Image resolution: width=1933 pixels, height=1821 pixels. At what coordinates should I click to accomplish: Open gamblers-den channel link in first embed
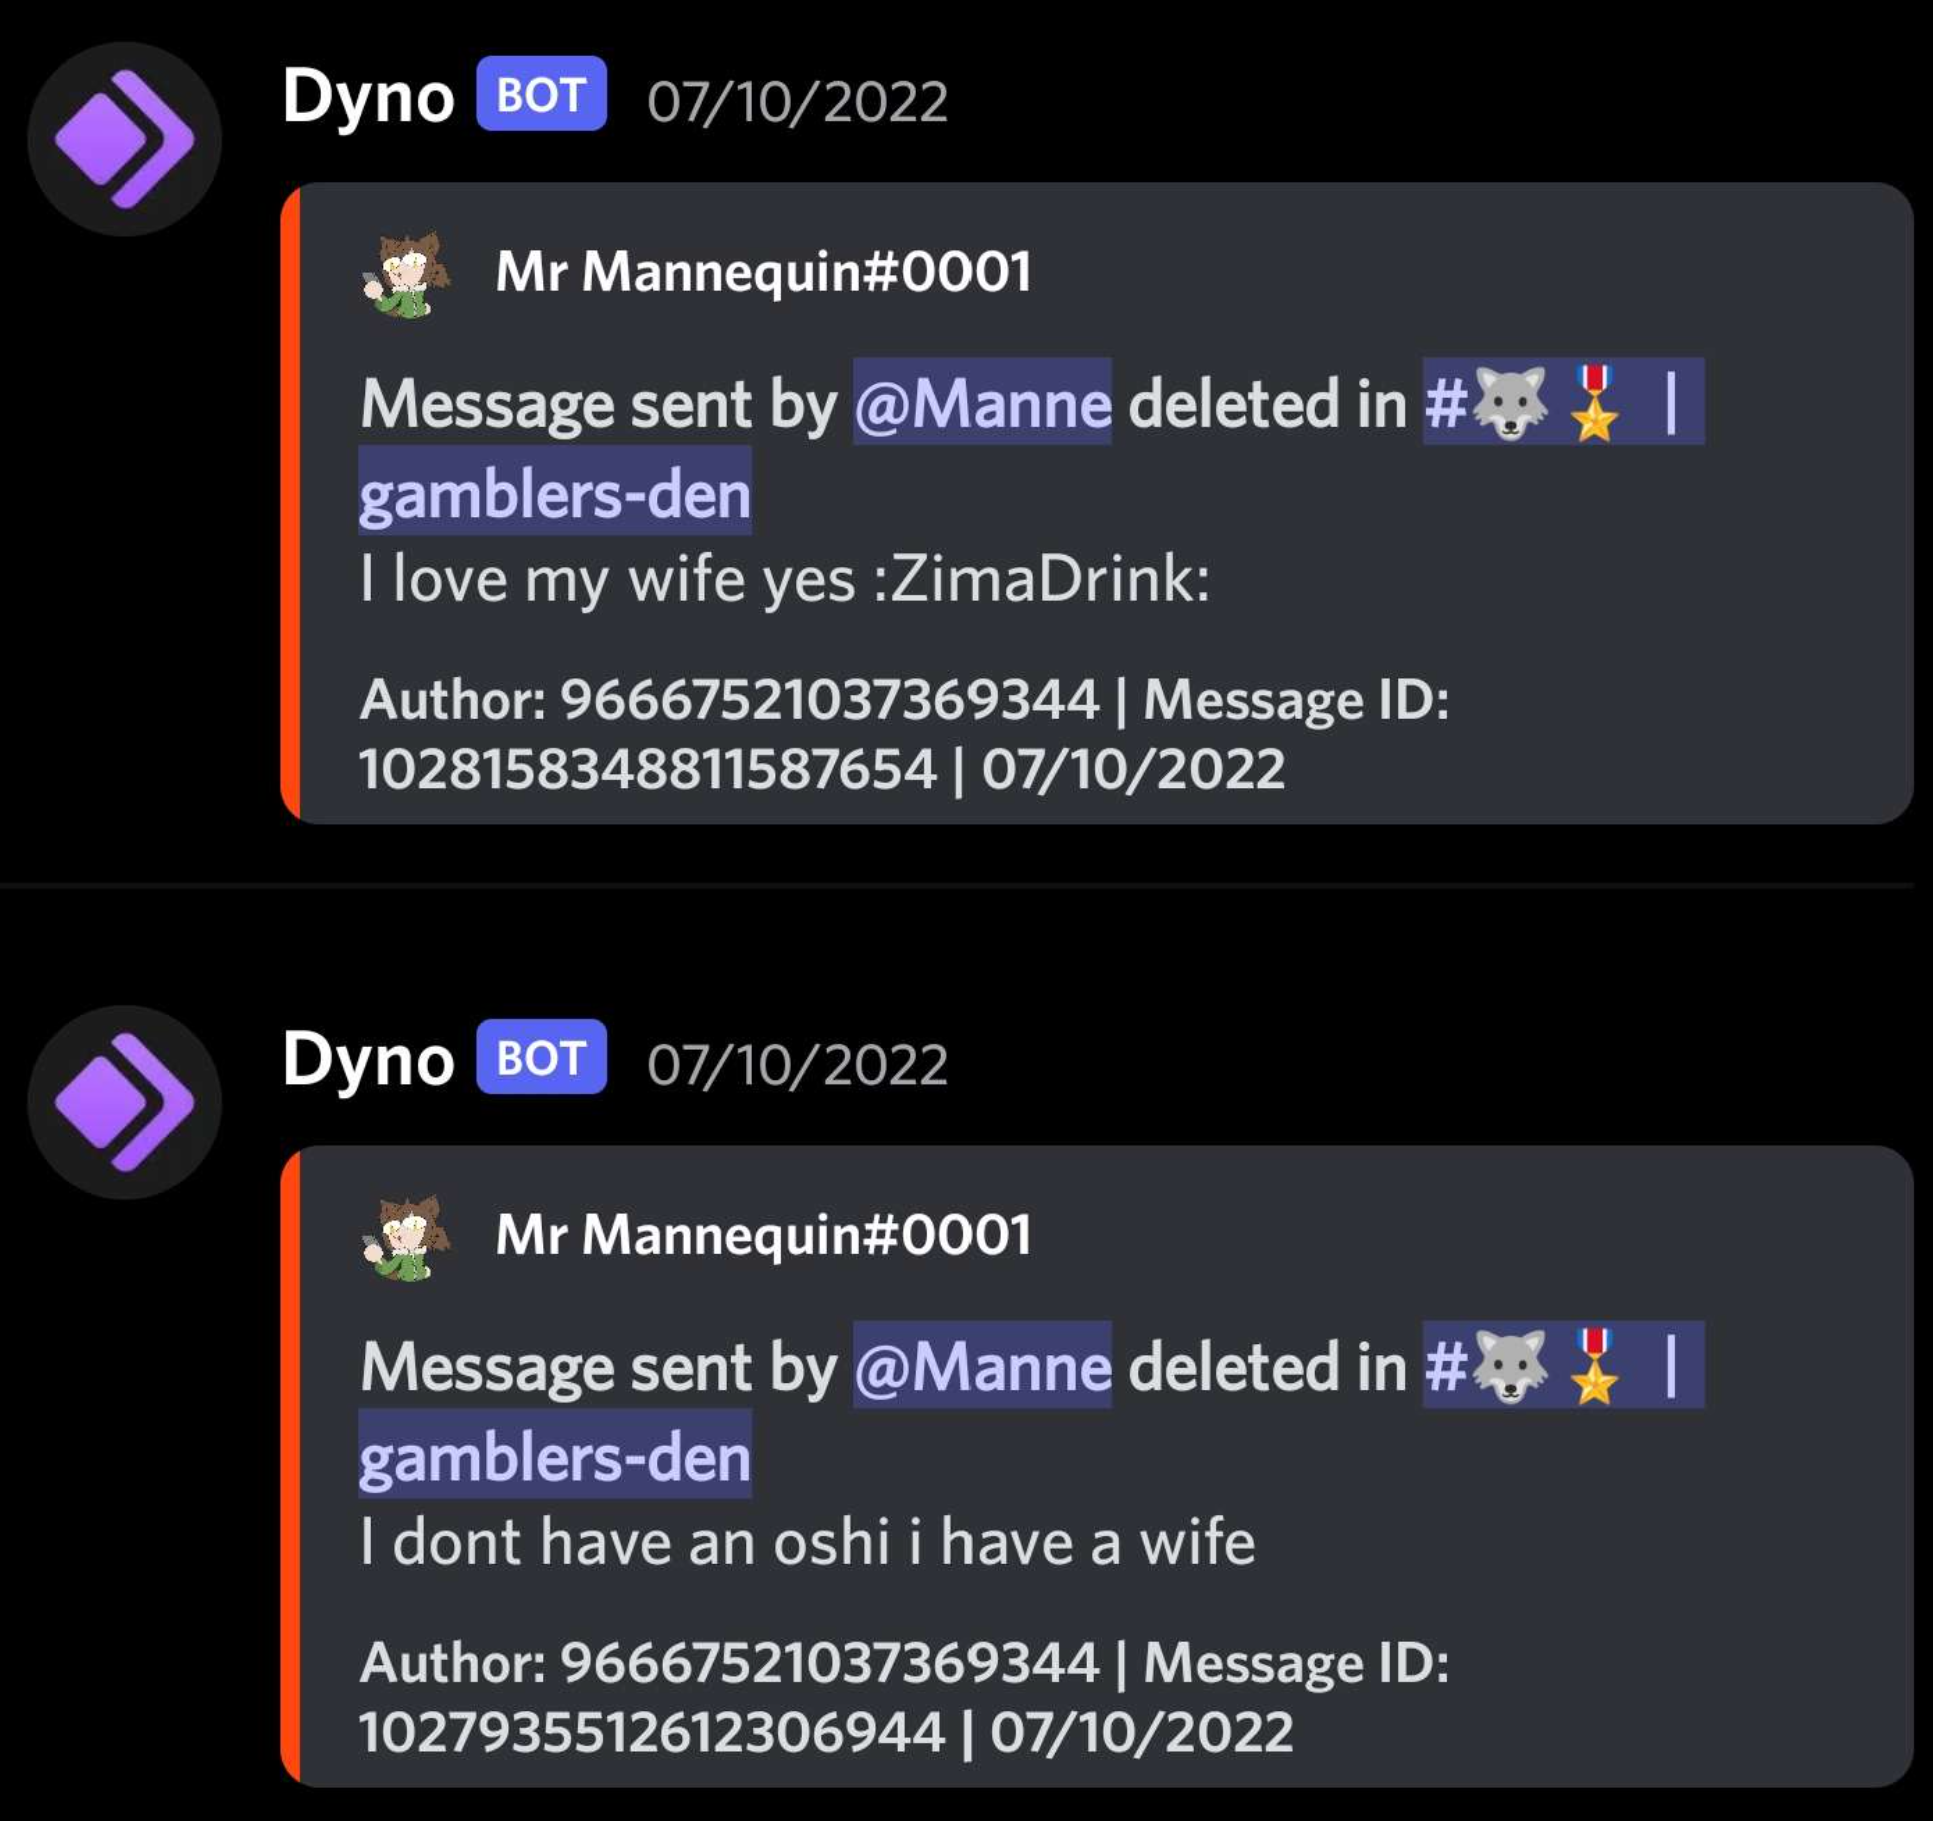[x=555, y=492]
